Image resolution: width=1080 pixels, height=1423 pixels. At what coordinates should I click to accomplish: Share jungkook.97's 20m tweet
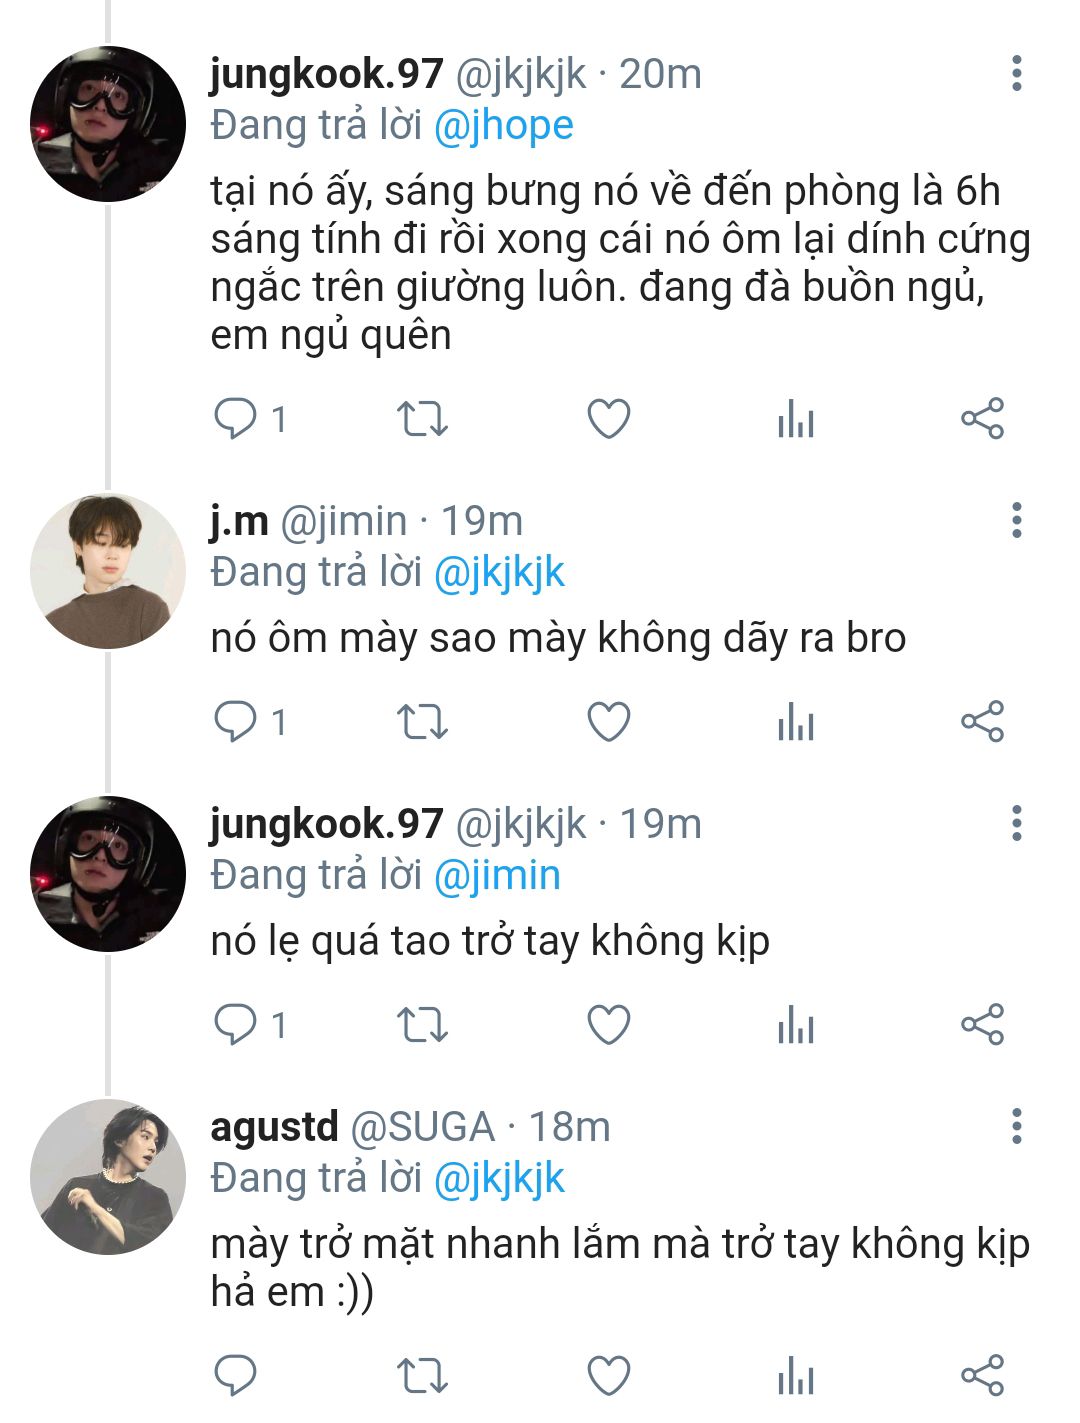(982, 419)
